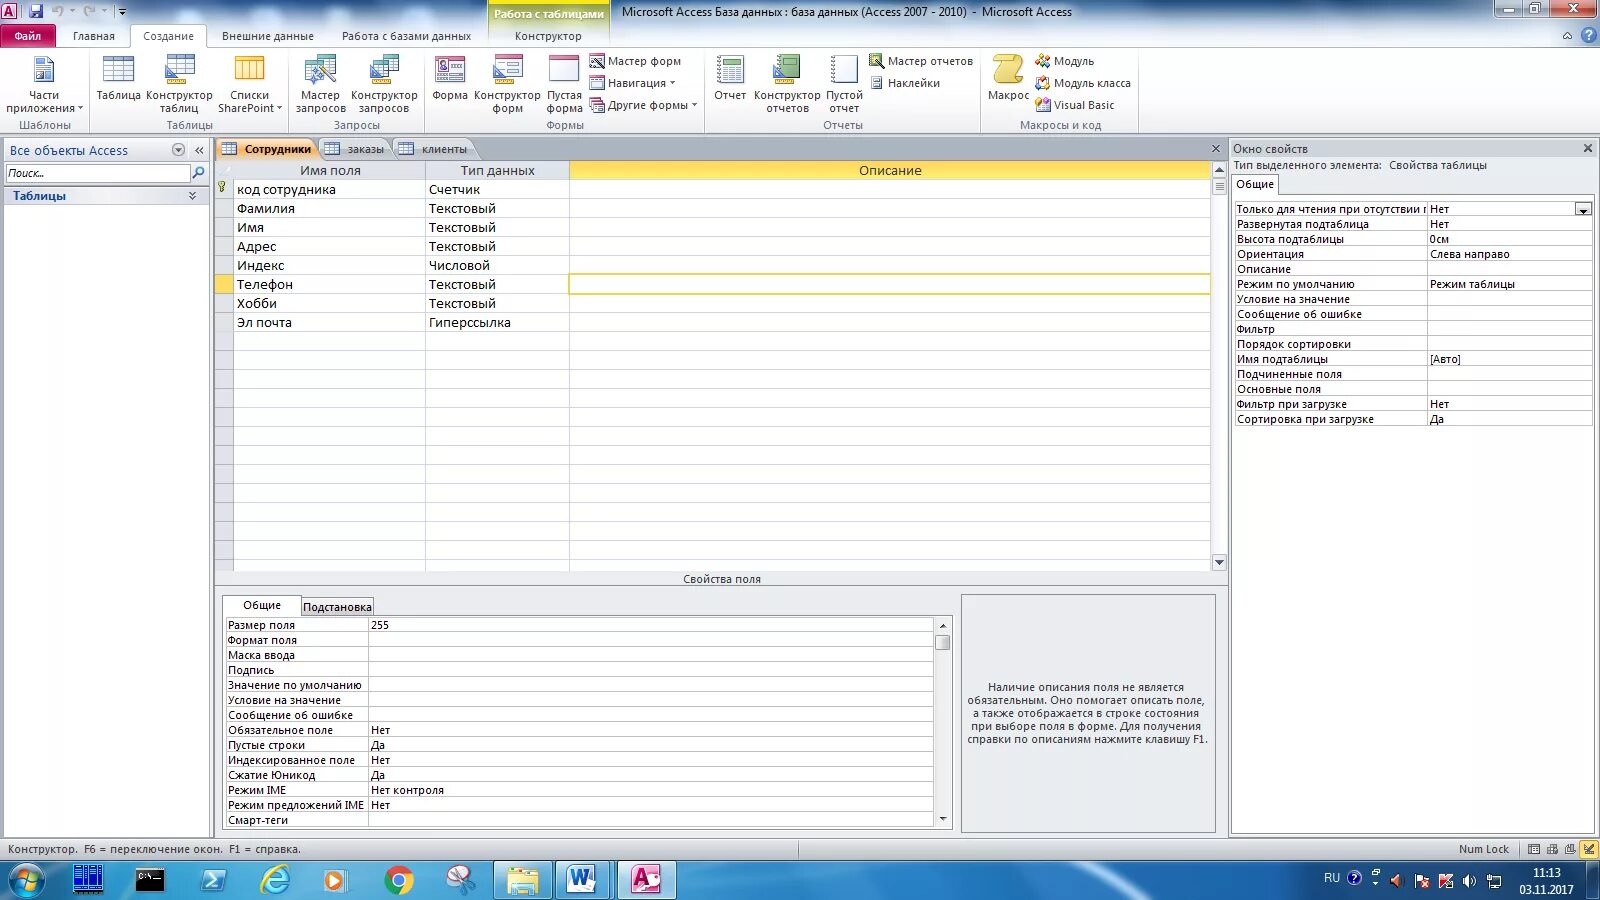The height and width of the screenshot is (900, 1600).
Task: Click Наклейки labels button
Action: pyautogui.click(x=905, y=83)
